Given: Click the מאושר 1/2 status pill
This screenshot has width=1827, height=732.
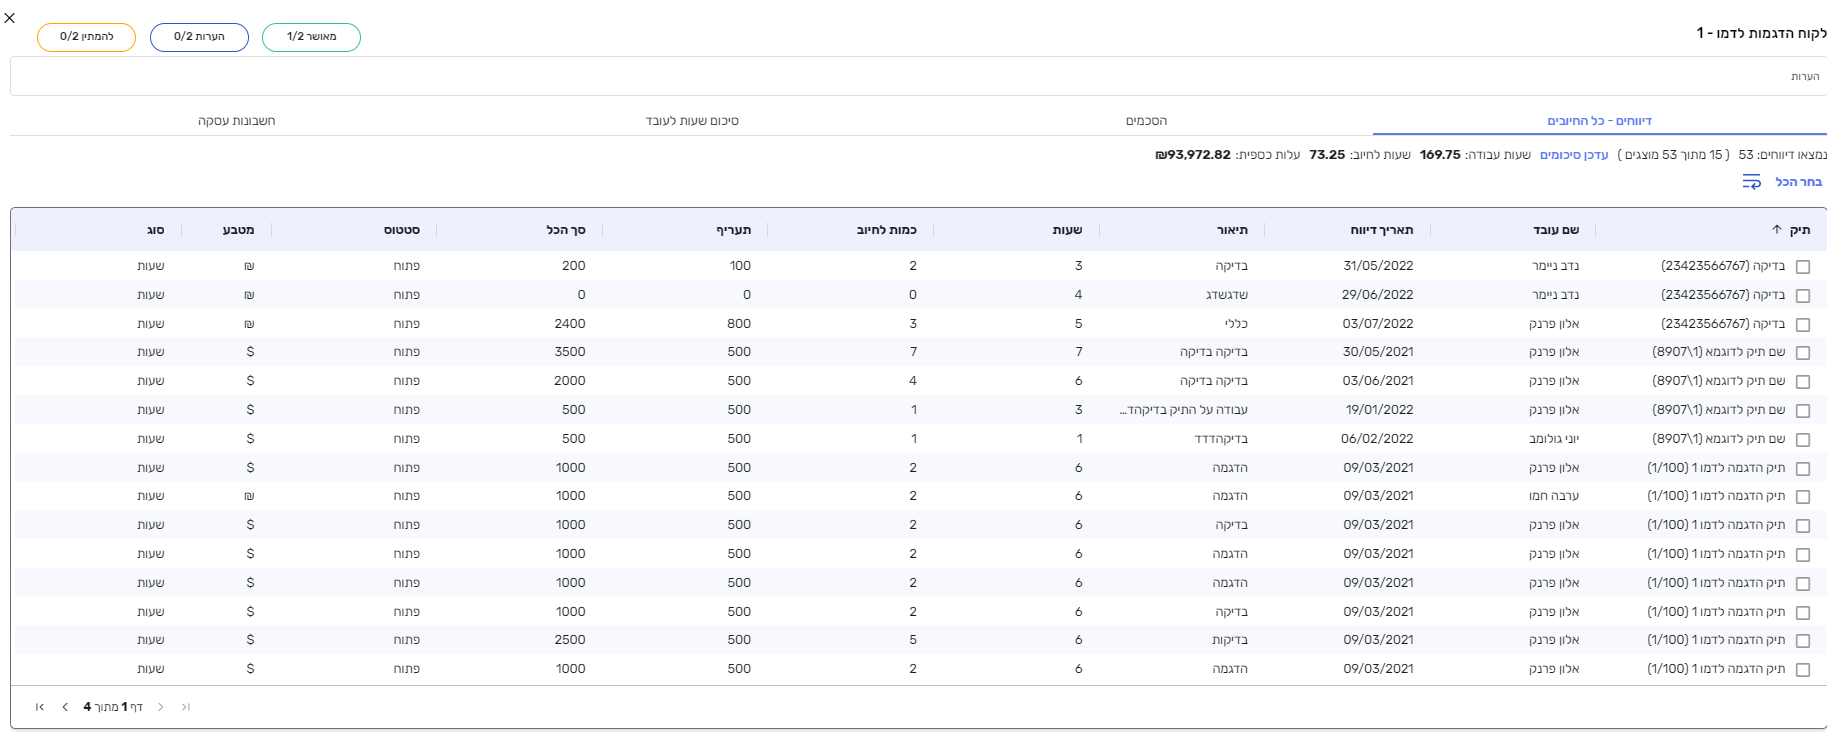Looking at the screenshot, I should point(311,37).
